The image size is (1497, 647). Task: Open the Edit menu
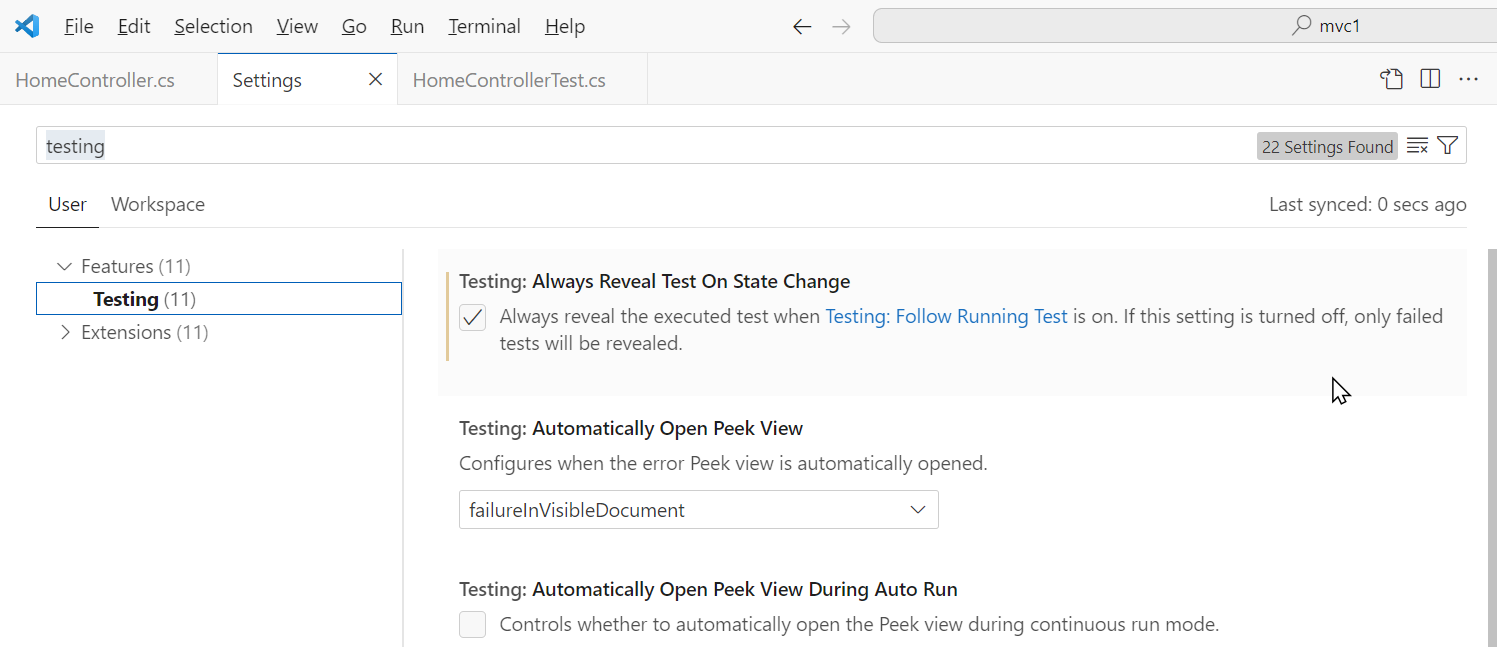[134, 27]
